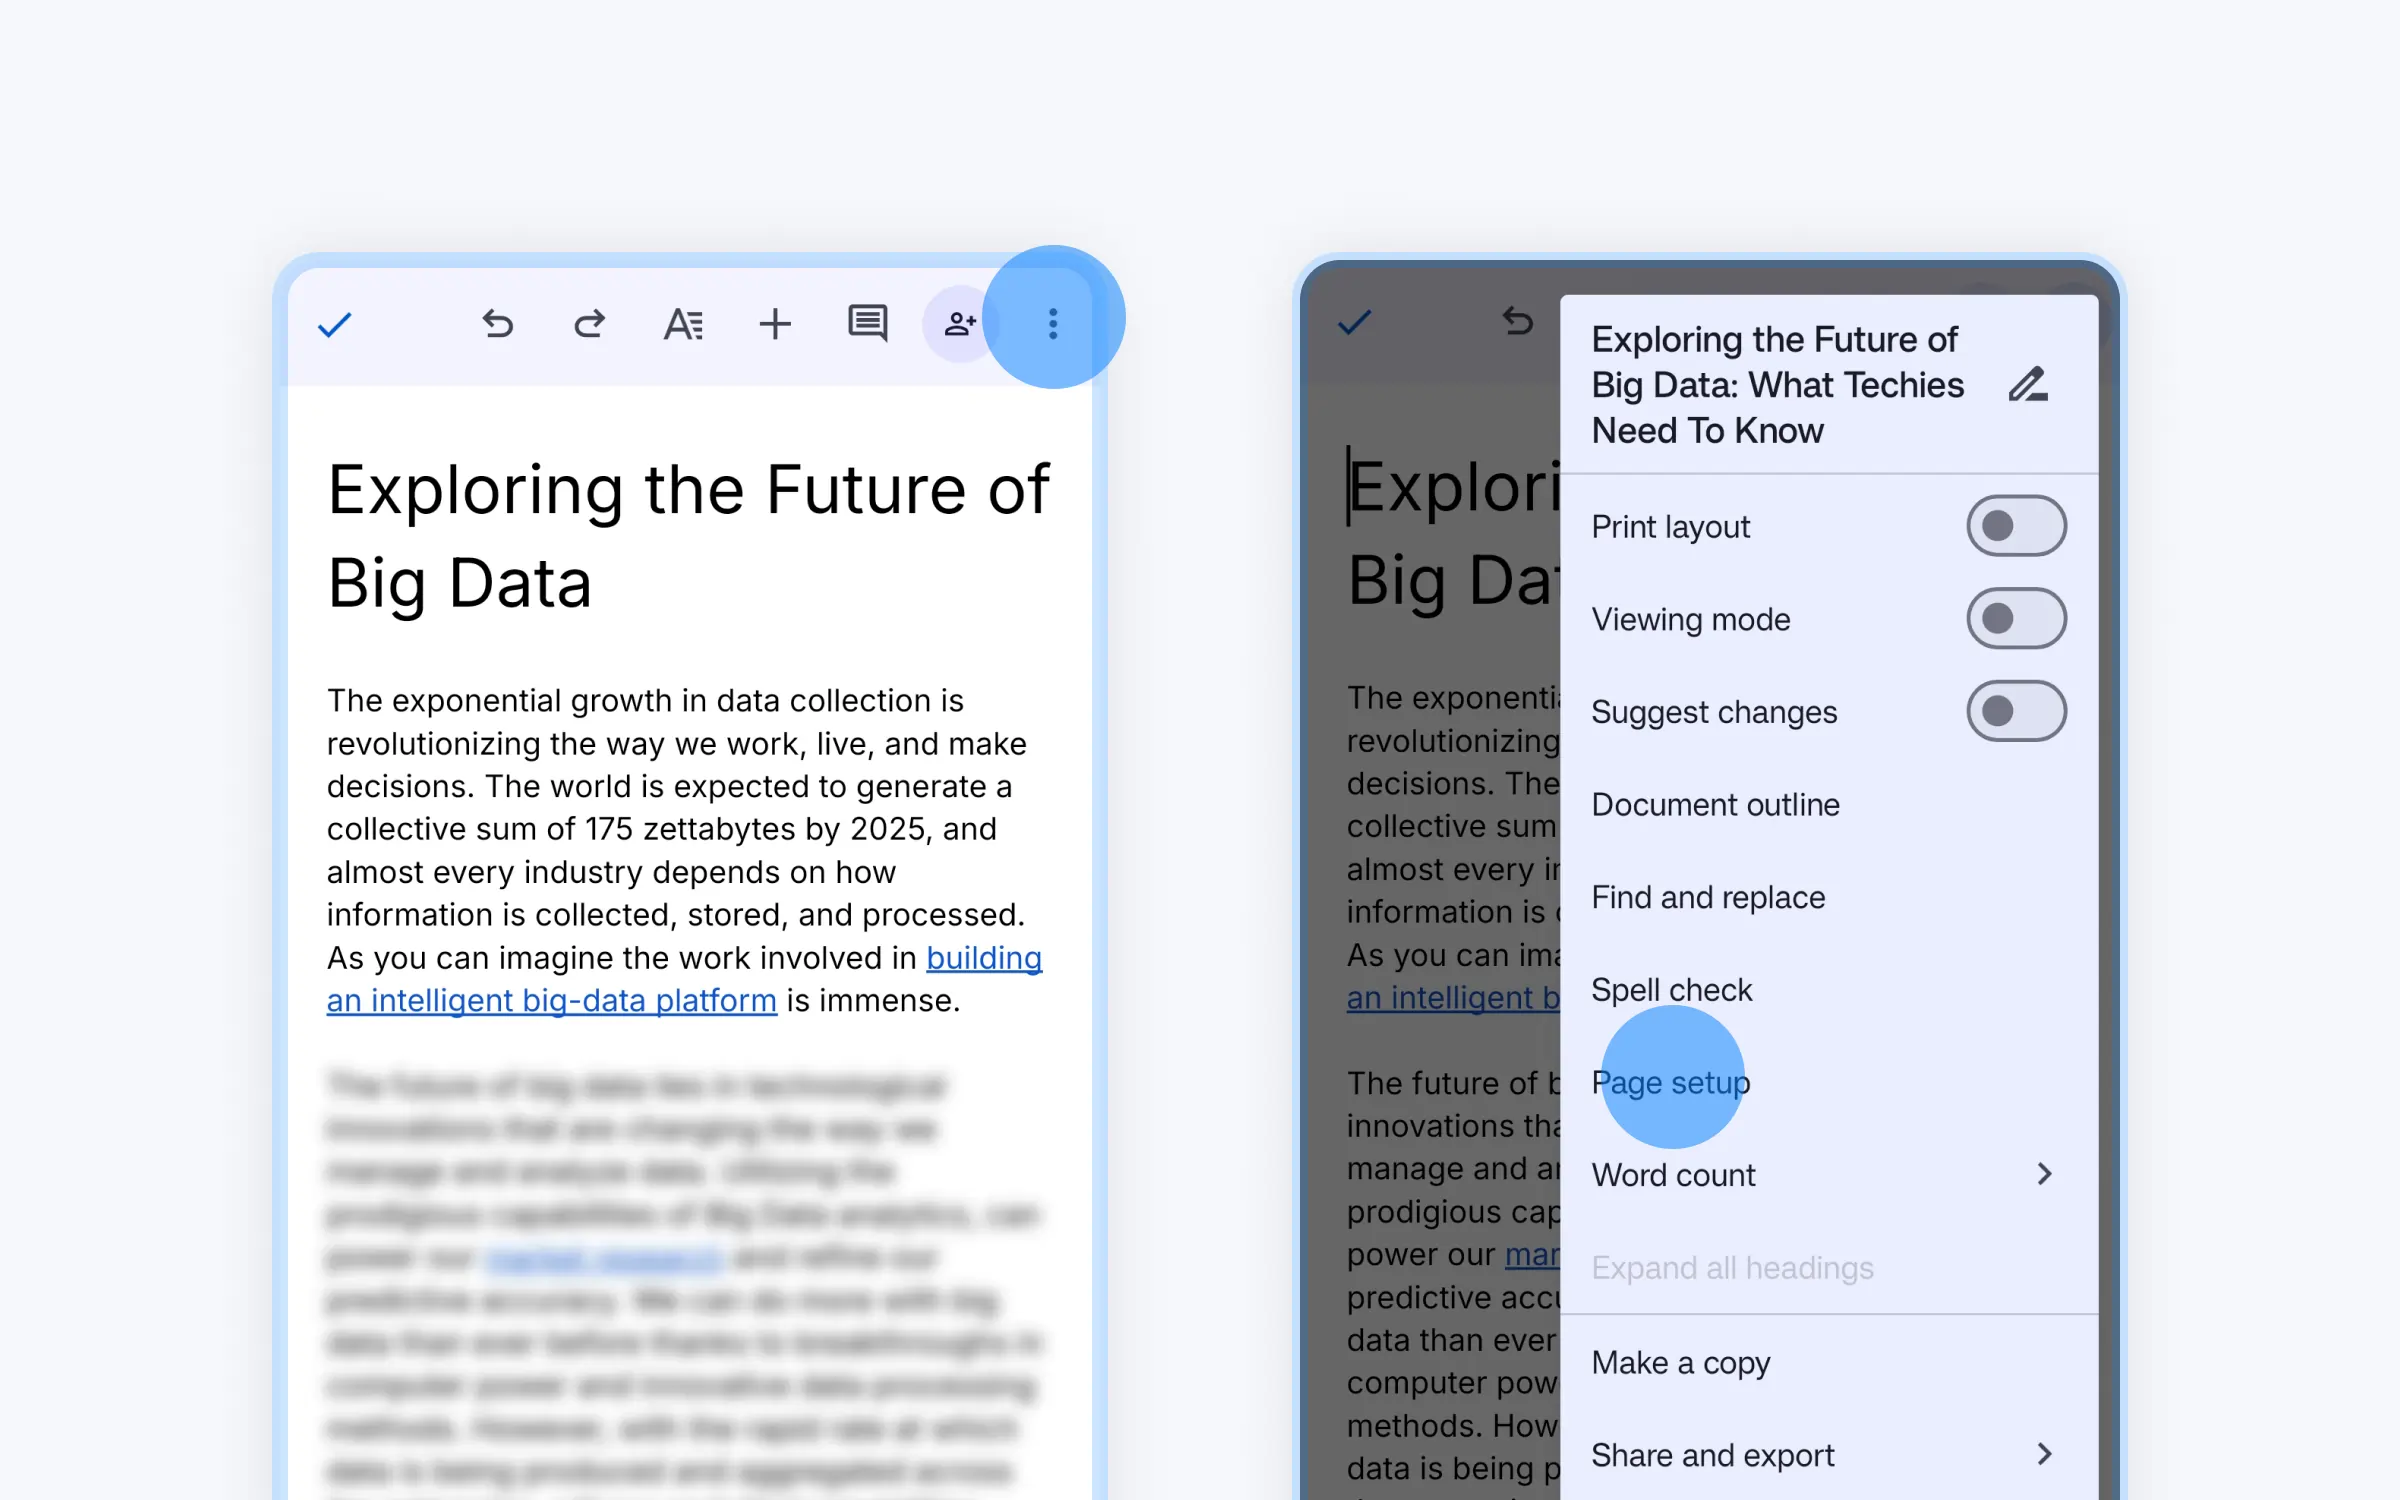Tap the Print layout label text

[1670, 527]
